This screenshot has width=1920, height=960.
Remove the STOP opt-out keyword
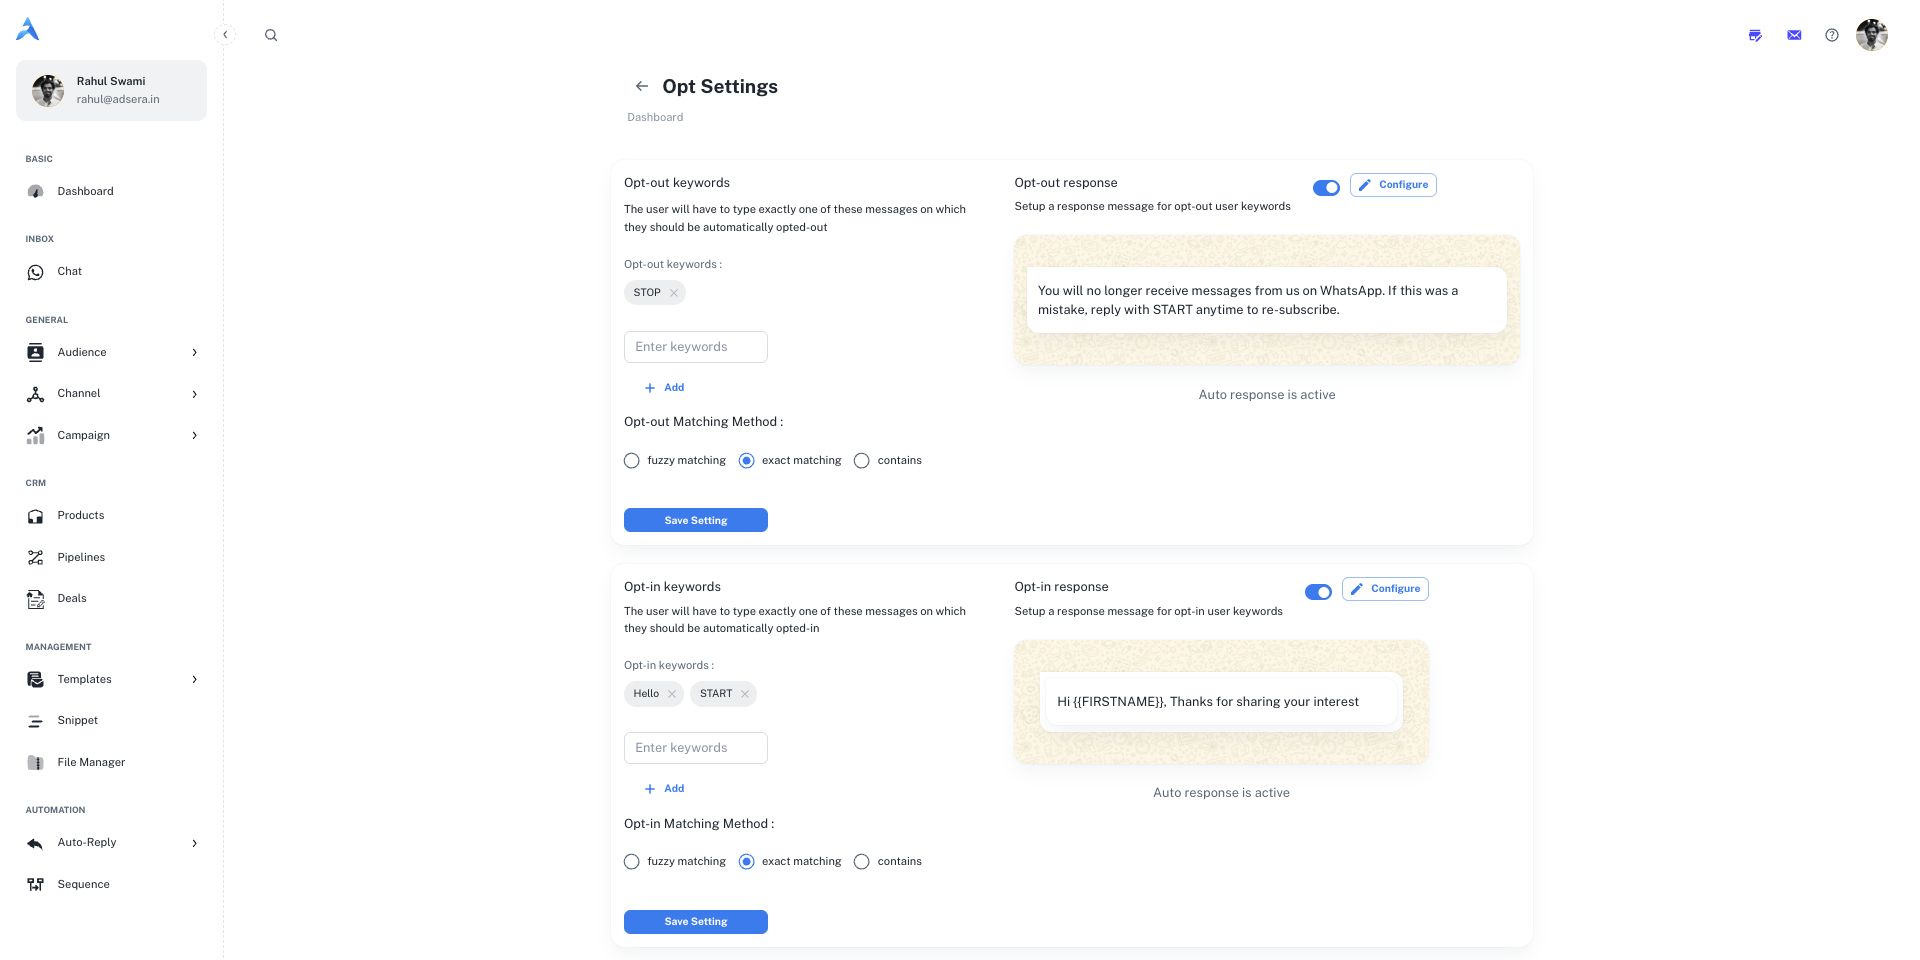point(674,293)
